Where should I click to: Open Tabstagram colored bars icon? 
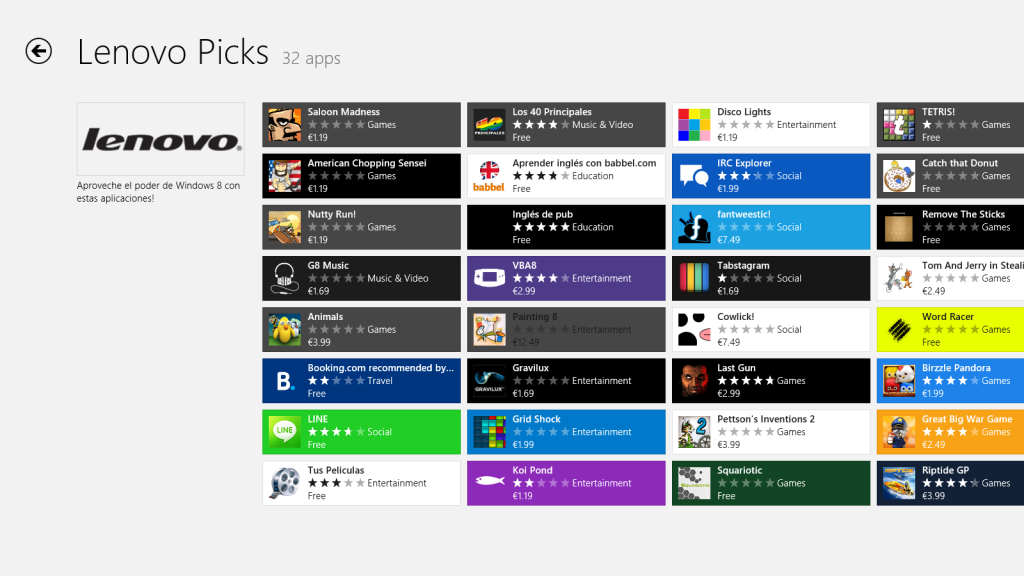pos(694,278)
